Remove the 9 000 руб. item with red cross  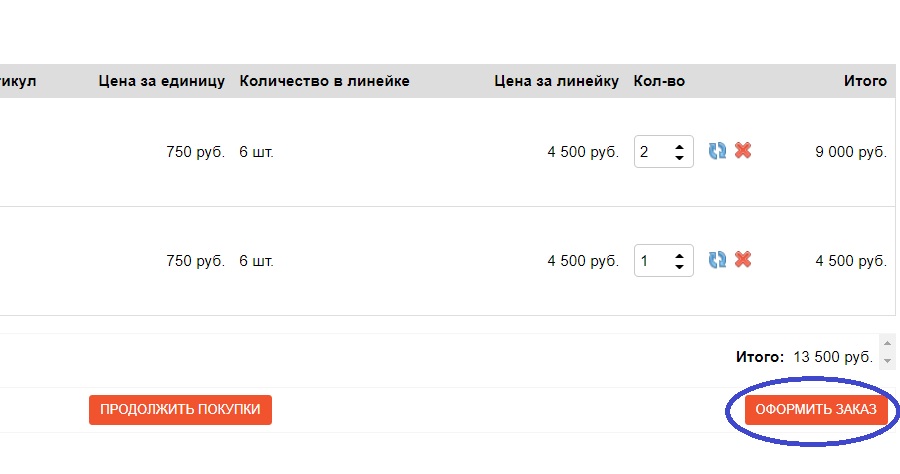743,150
